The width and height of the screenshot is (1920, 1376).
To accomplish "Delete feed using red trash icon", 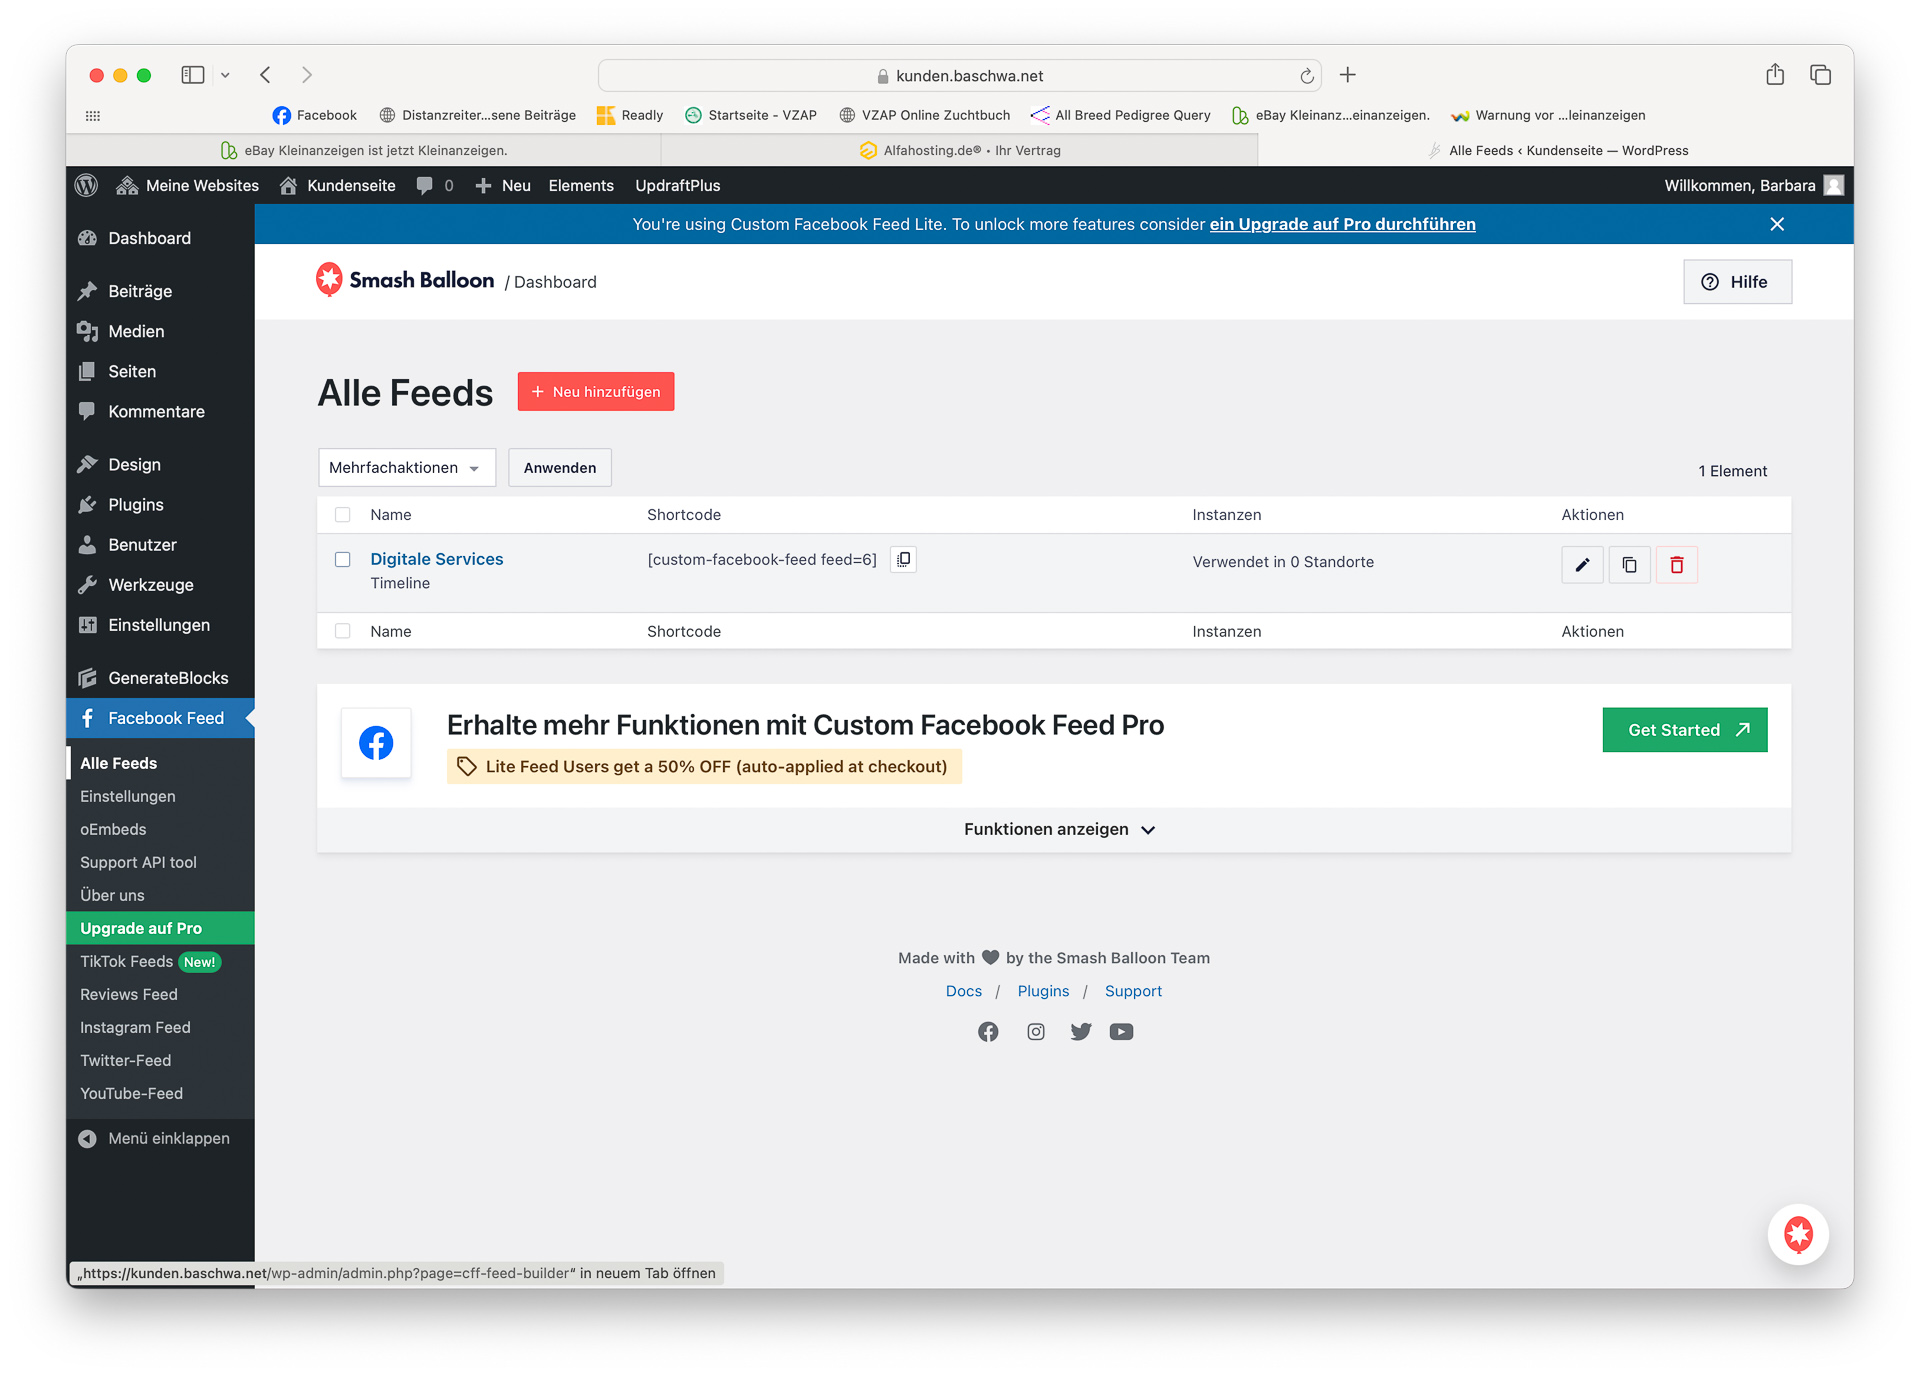I will pos(1677,565).
